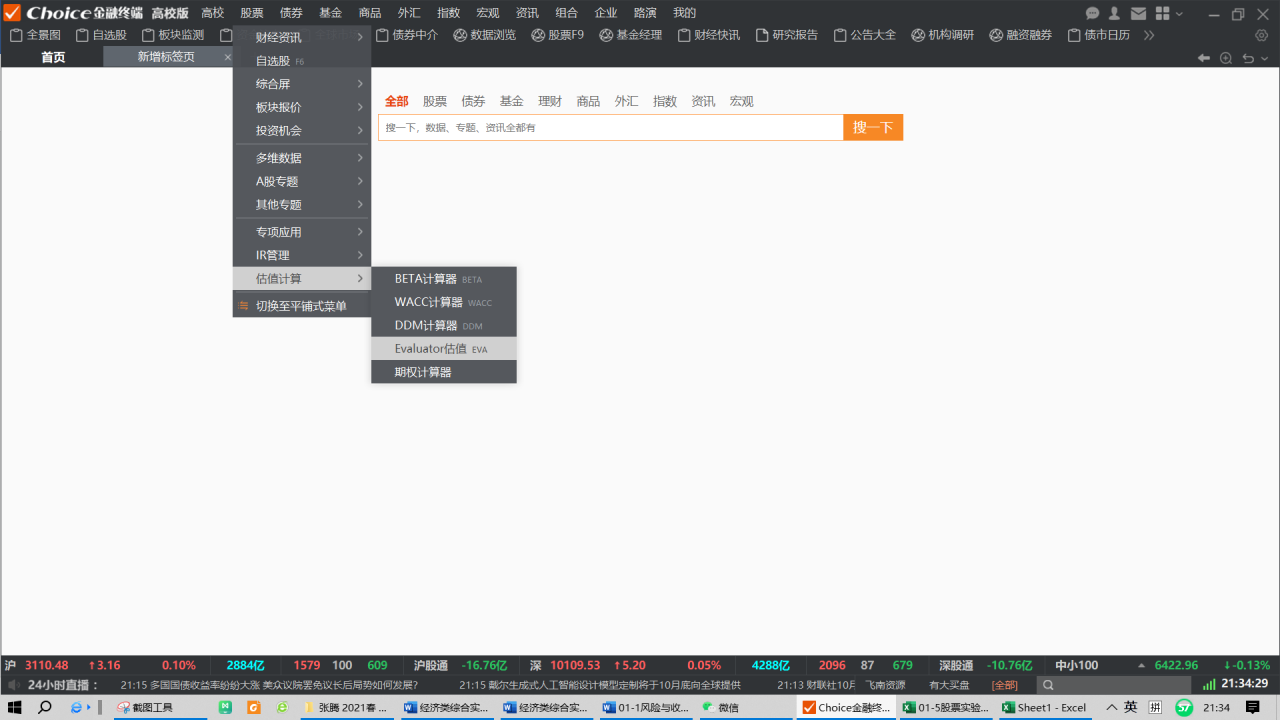Open the 基金 menu
The width and height of the screenshot is (1280, 720).
point(330,13)
